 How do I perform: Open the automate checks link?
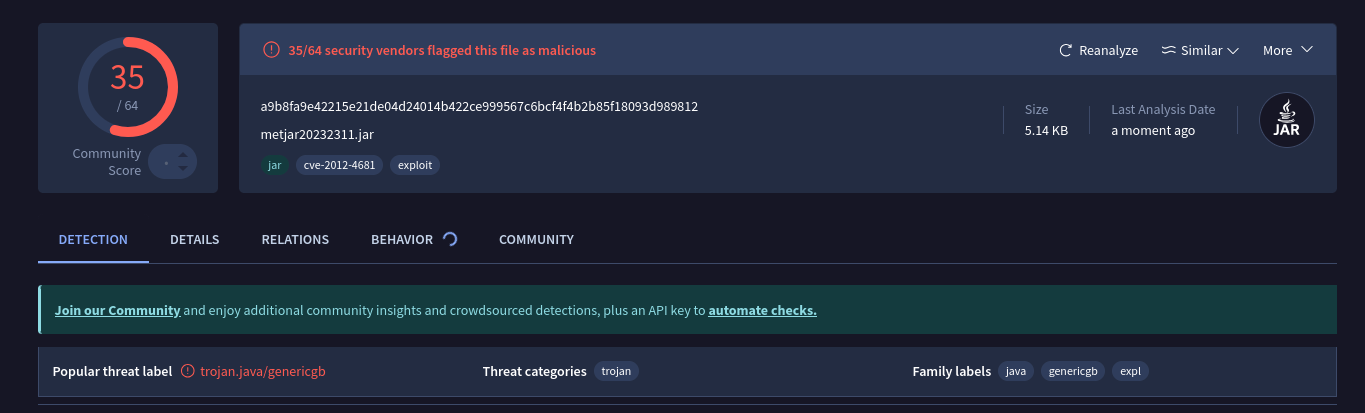pyautogui.click(x=762, y=310)
